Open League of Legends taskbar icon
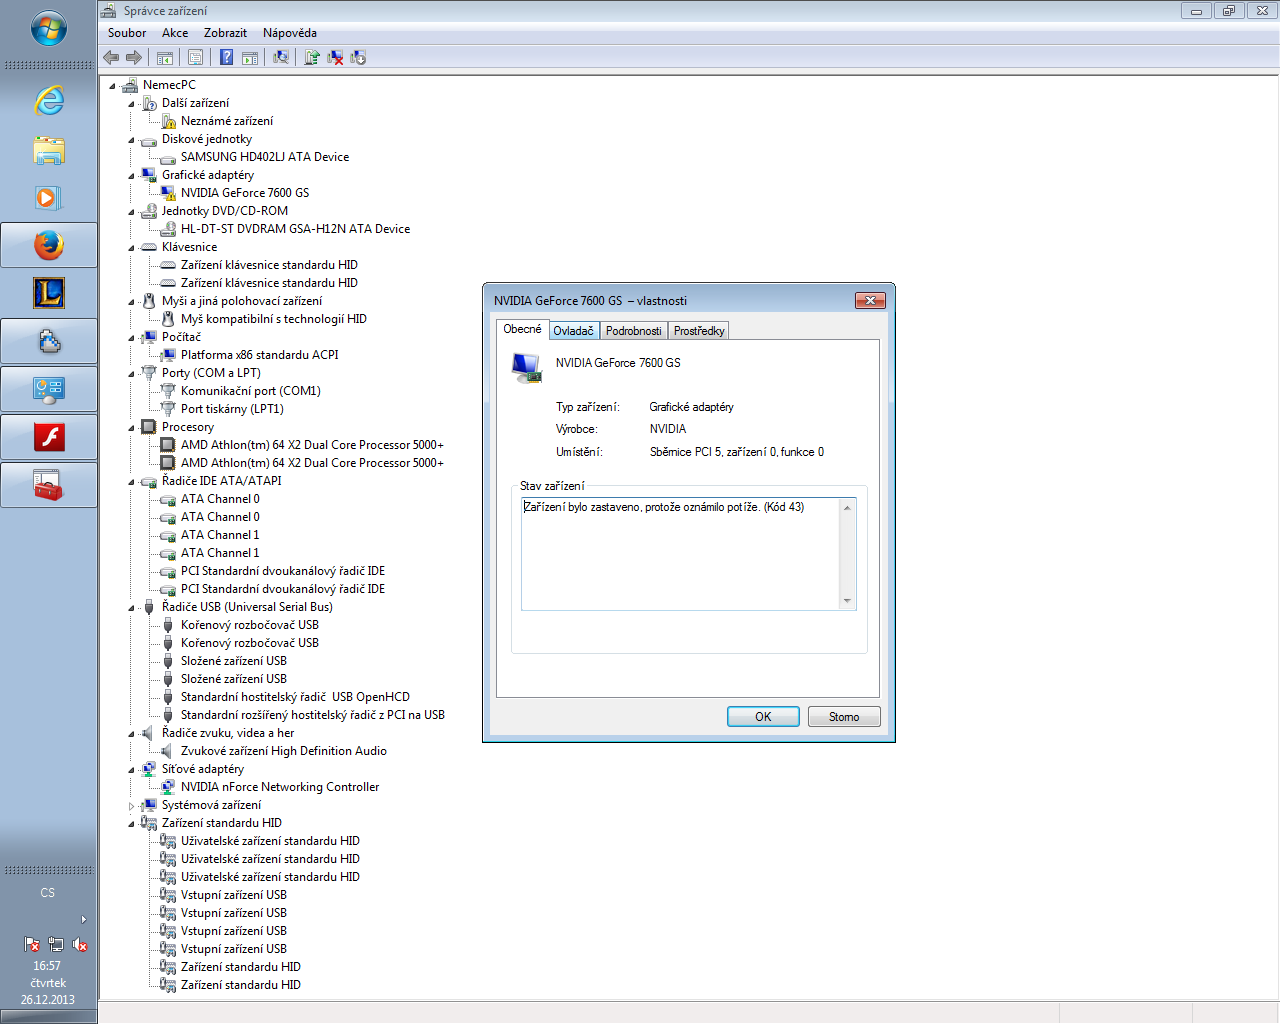The image size is (1280, 1024). coord(49,293)
